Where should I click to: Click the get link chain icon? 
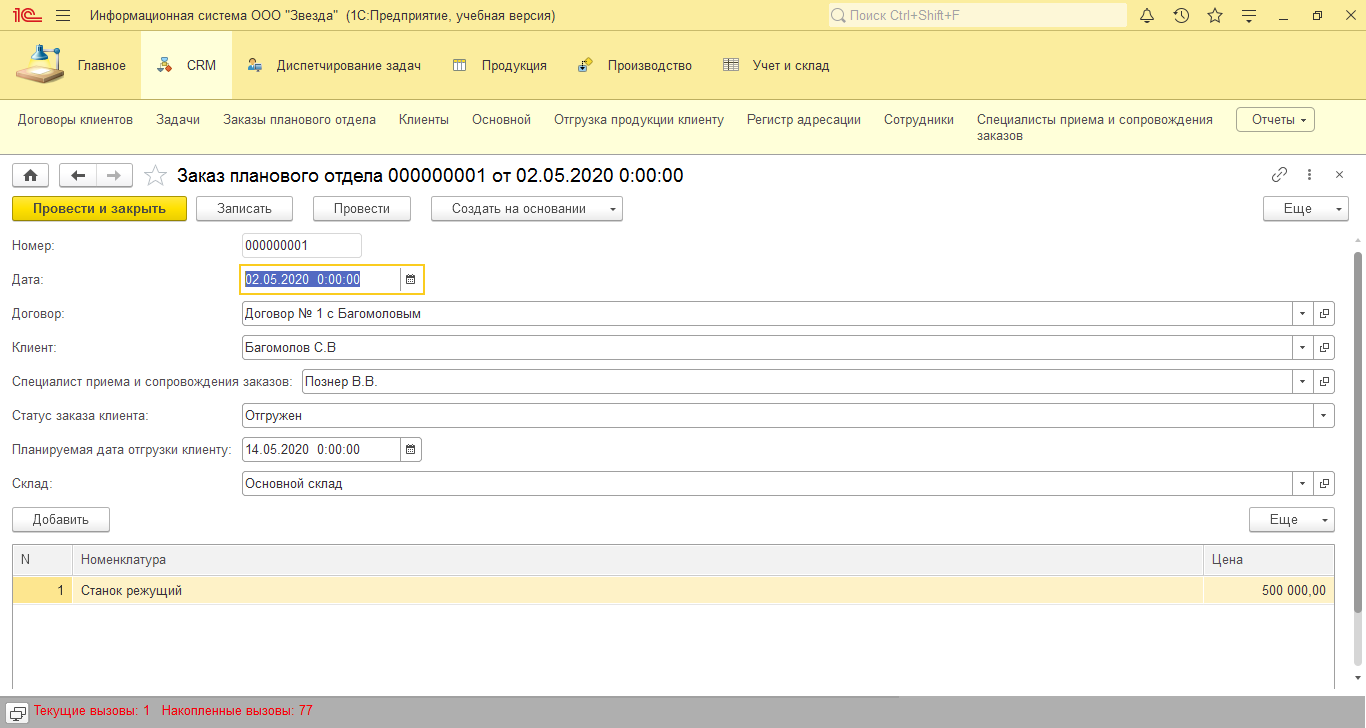1279,175
